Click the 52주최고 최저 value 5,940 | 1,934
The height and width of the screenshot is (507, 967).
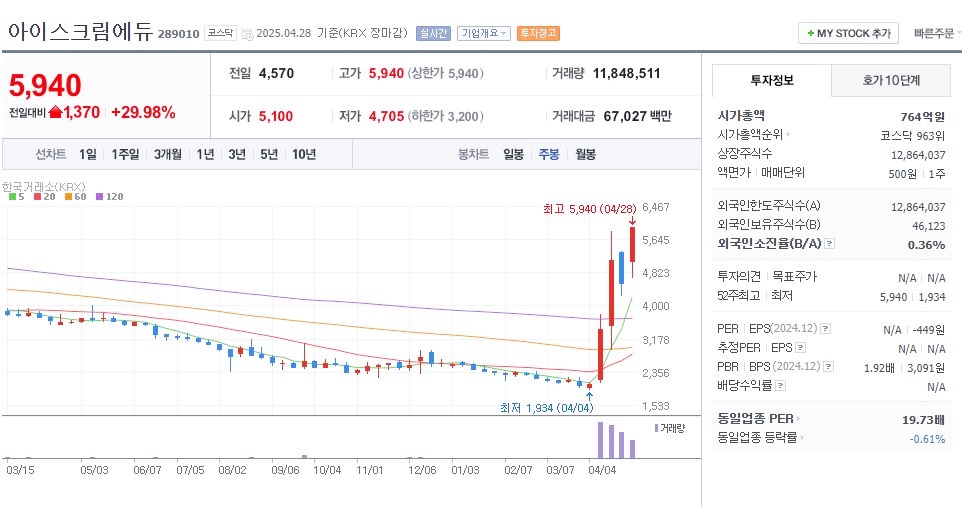(x=913, y=297)
